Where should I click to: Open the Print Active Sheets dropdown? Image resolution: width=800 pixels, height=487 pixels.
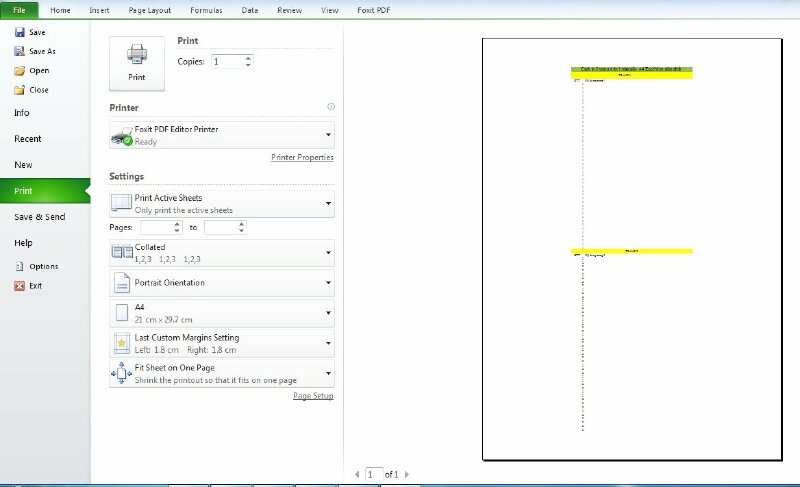(x=329, y=204)
